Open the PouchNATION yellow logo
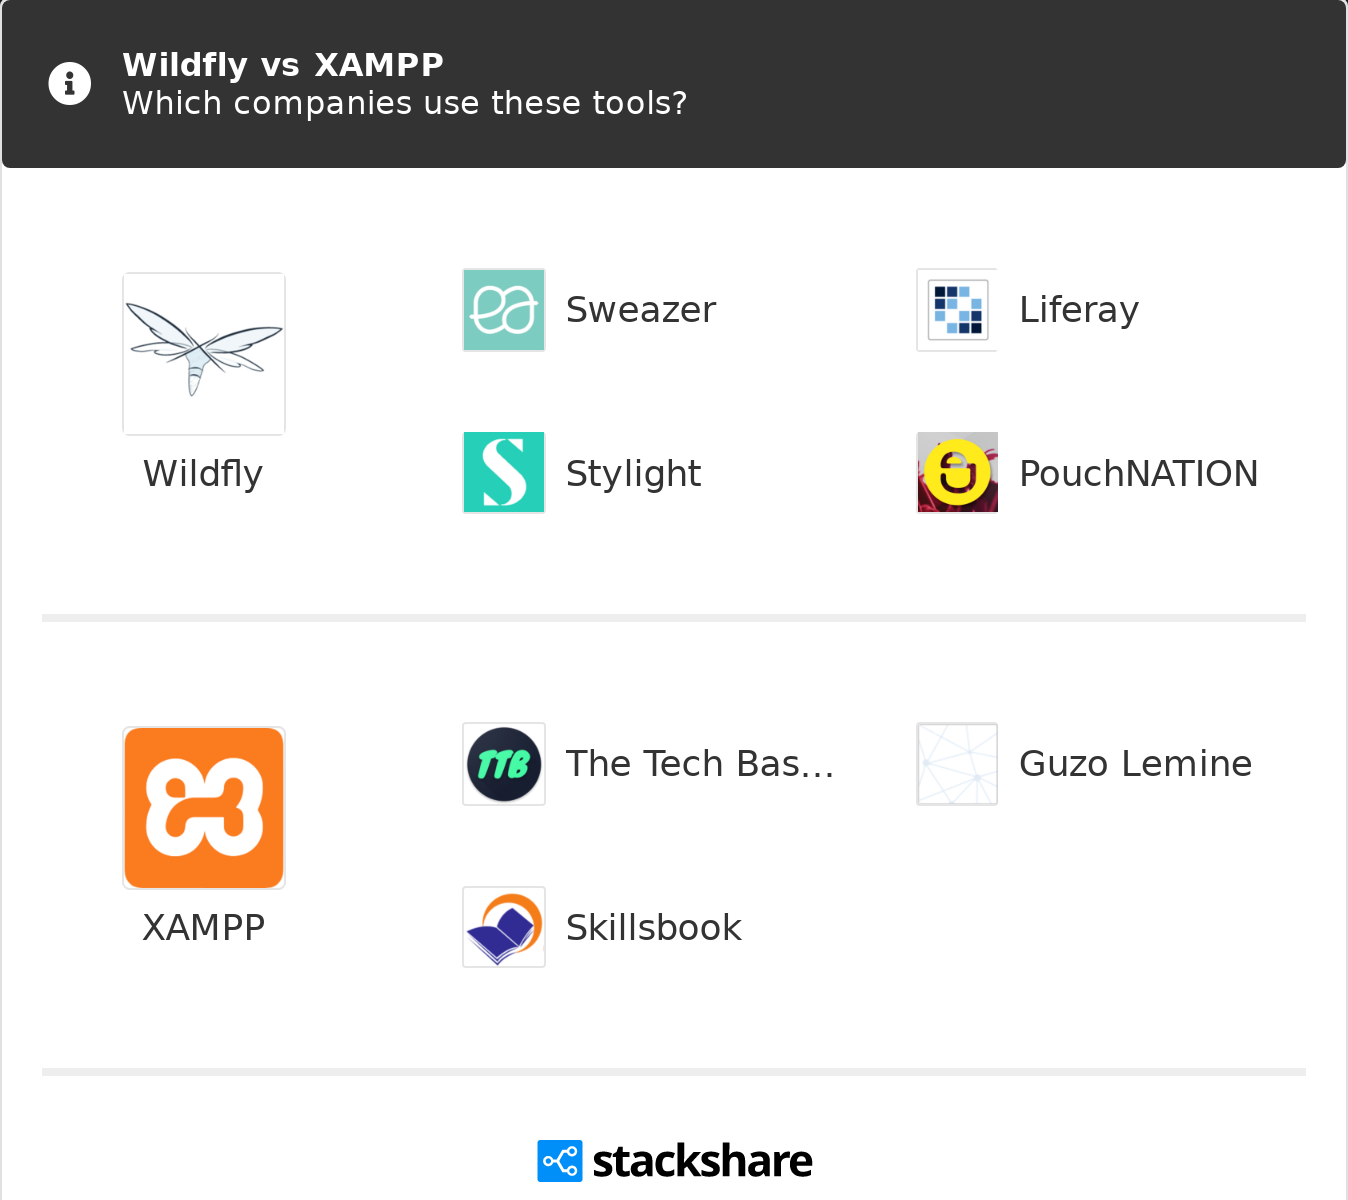1348x1200 pixels. point(957,473)
